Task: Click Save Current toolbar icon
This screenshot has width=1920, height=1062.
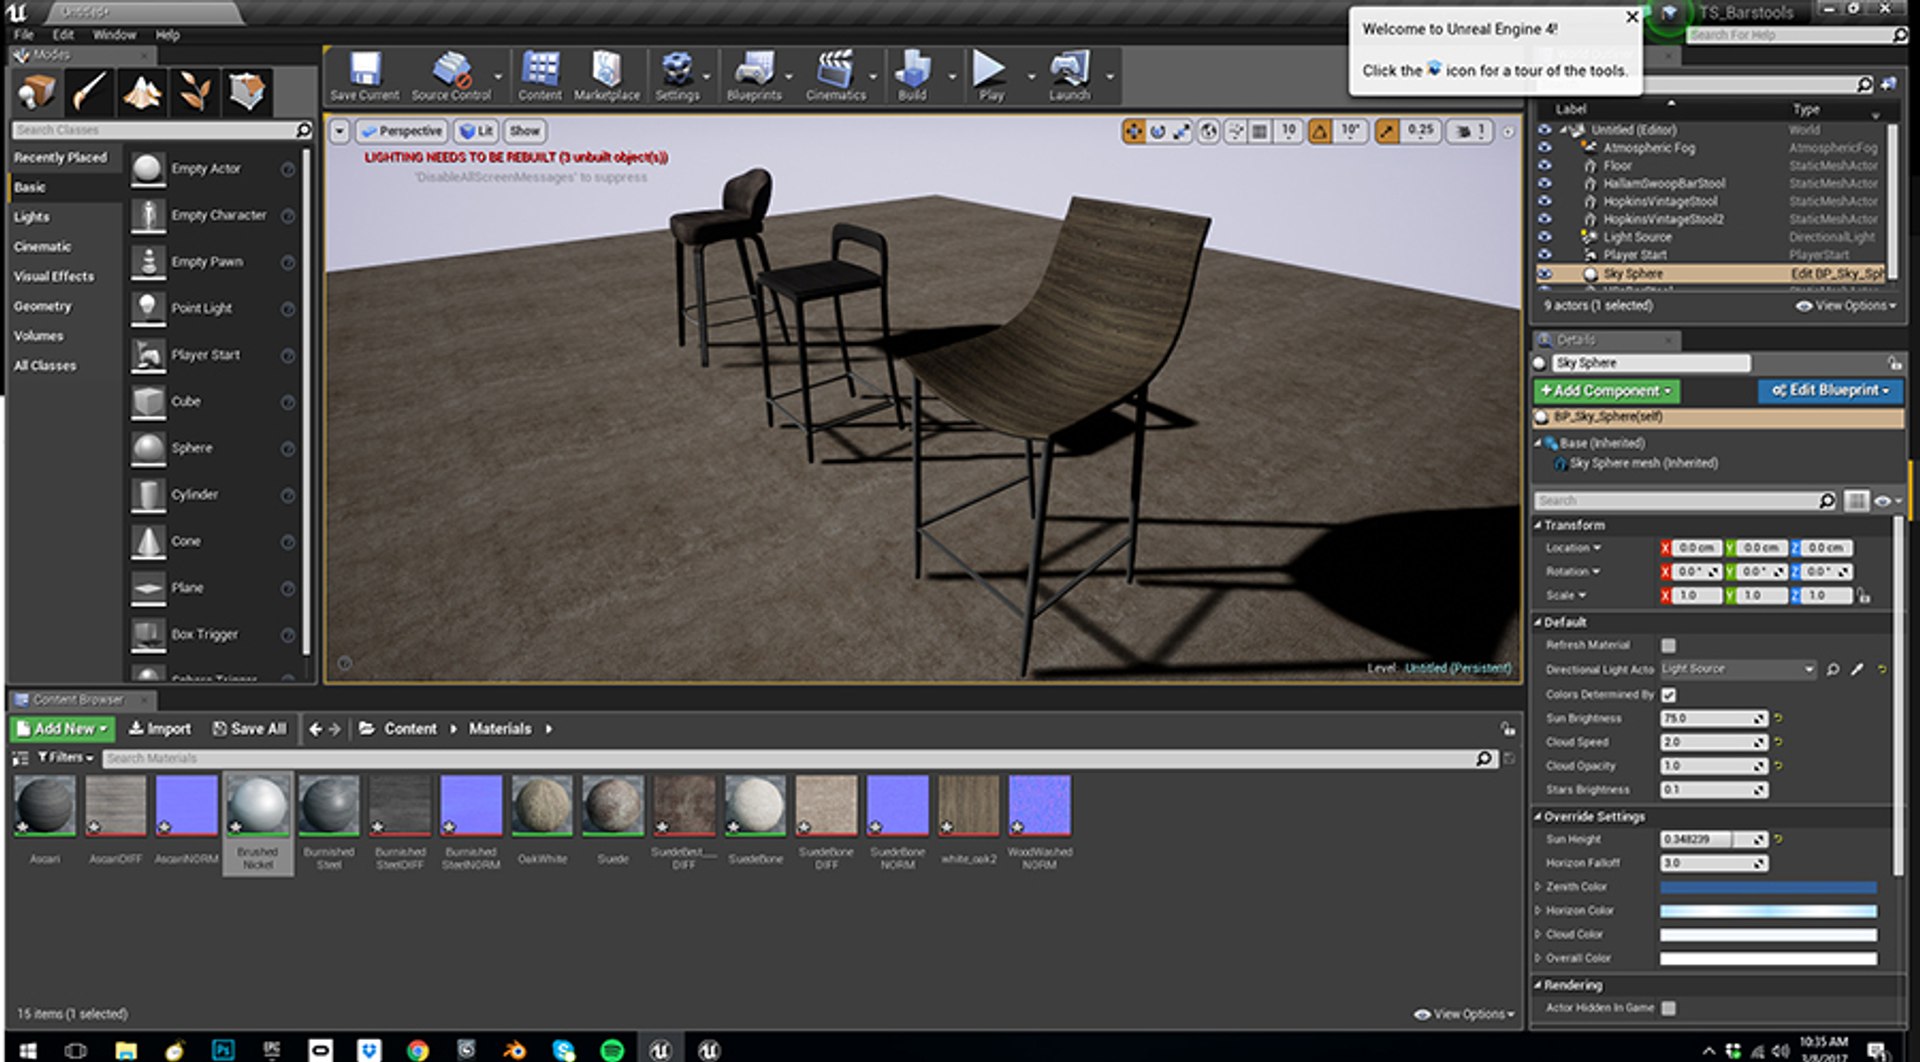Action: point(364,76)
